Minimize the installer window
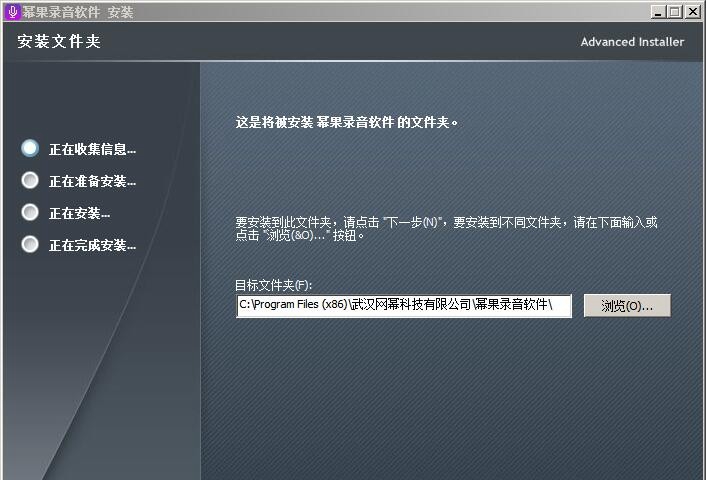 [x=658, y=12]
